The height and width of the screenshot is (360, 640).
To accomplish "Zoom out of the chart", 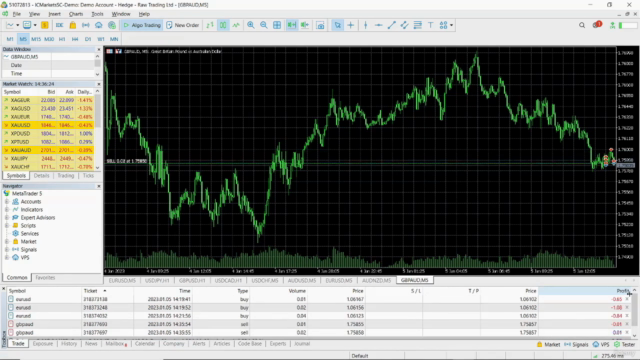I will coord(264,25).
